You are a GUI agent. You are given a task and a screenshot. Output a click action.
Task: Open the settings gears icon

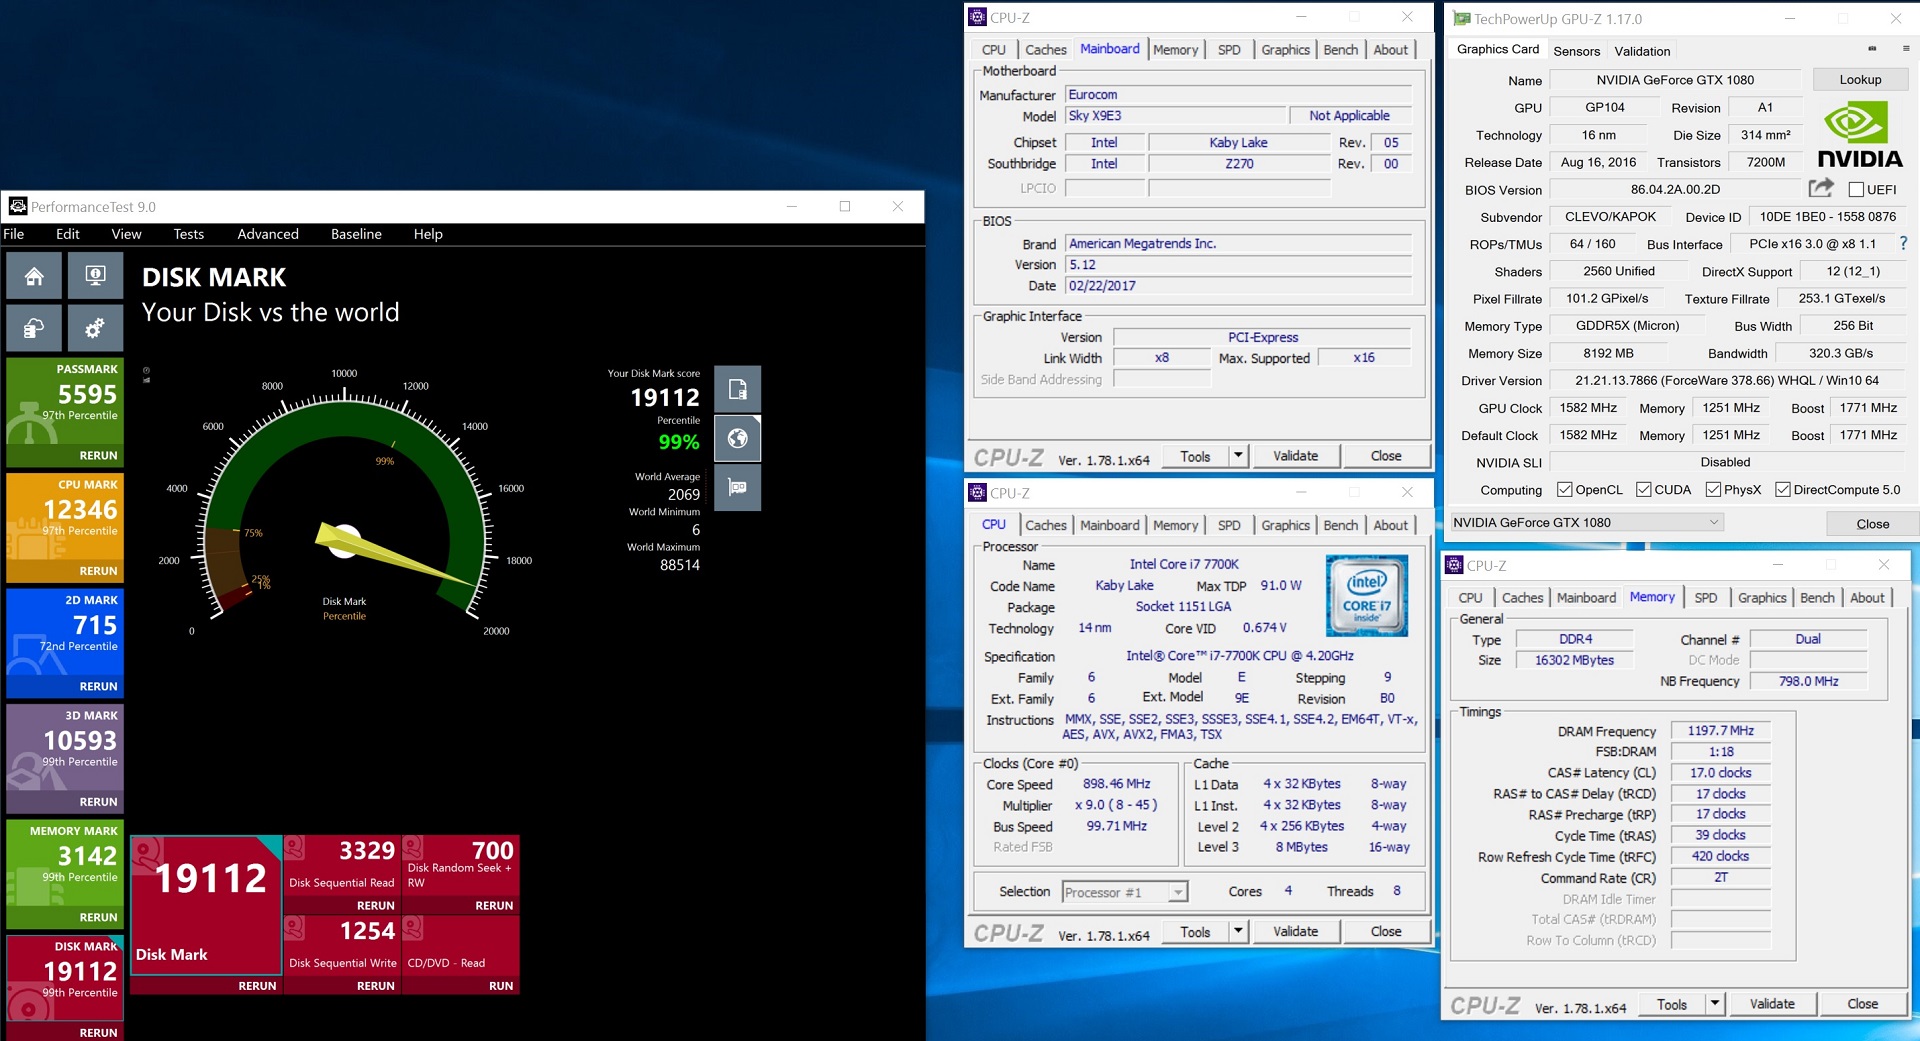95,328
